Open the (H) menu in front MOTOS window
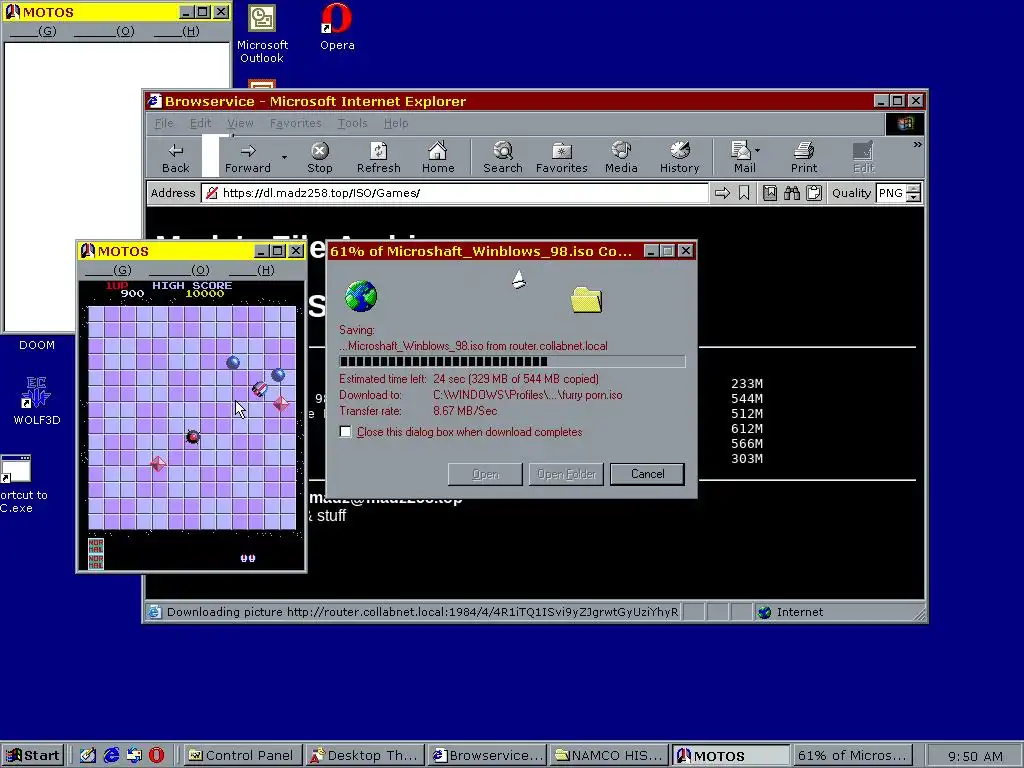The width and height of the screenshot is (1024, 768). pos(251,270)
